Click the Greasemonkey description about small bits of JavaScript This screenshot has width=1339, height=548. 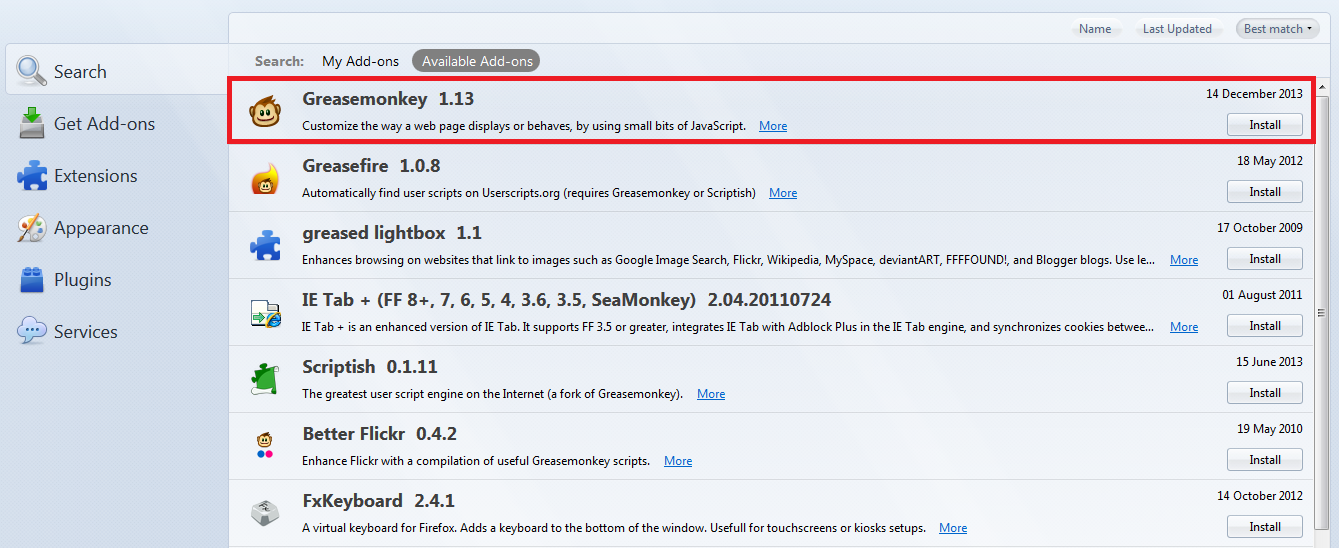524,126
